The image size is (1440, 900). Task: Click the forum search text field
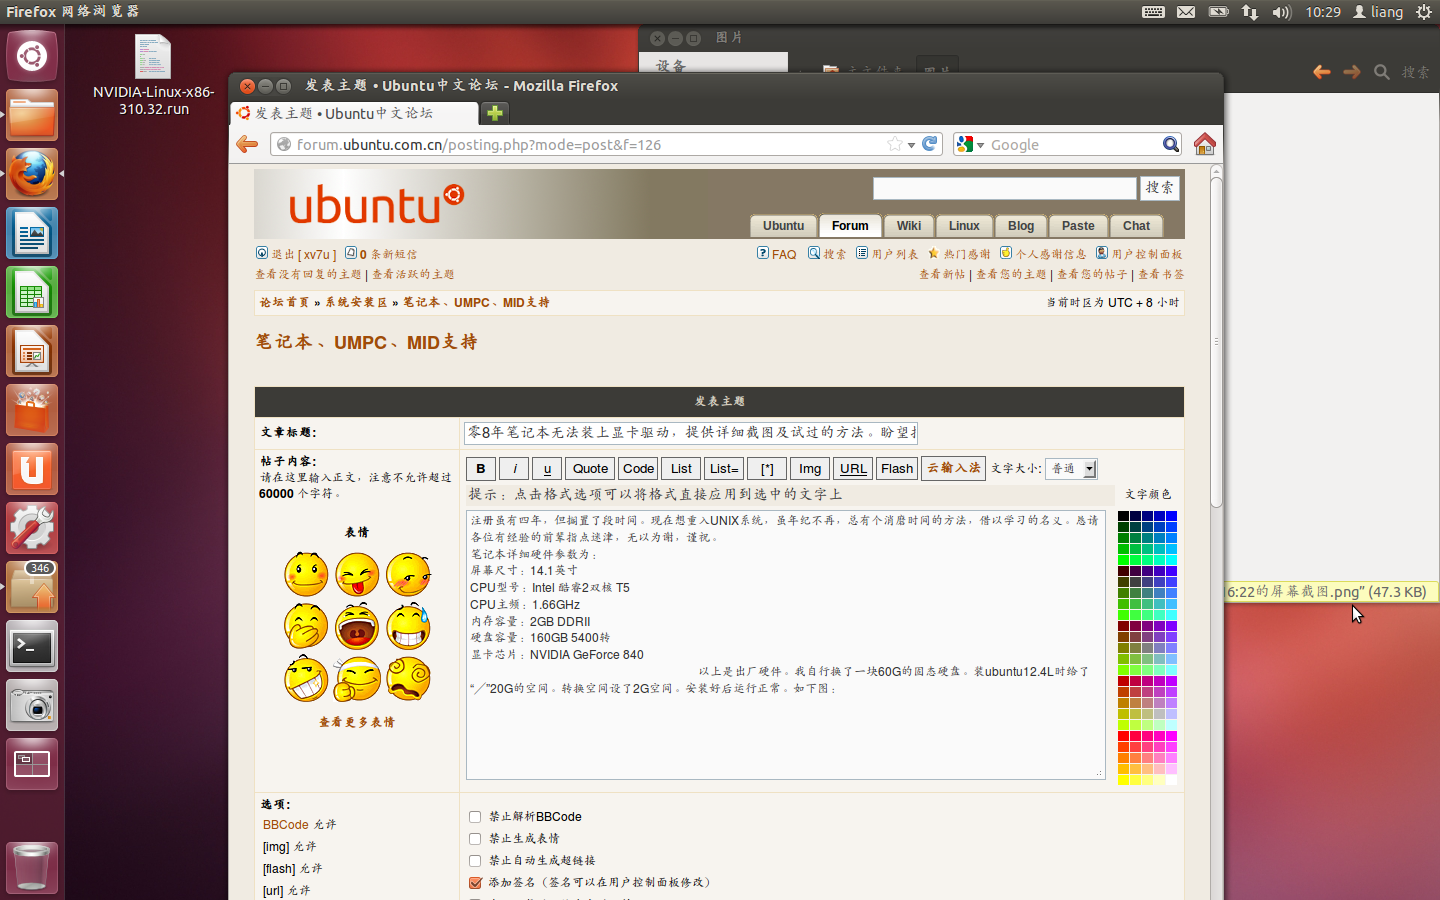click(1005, 188)
